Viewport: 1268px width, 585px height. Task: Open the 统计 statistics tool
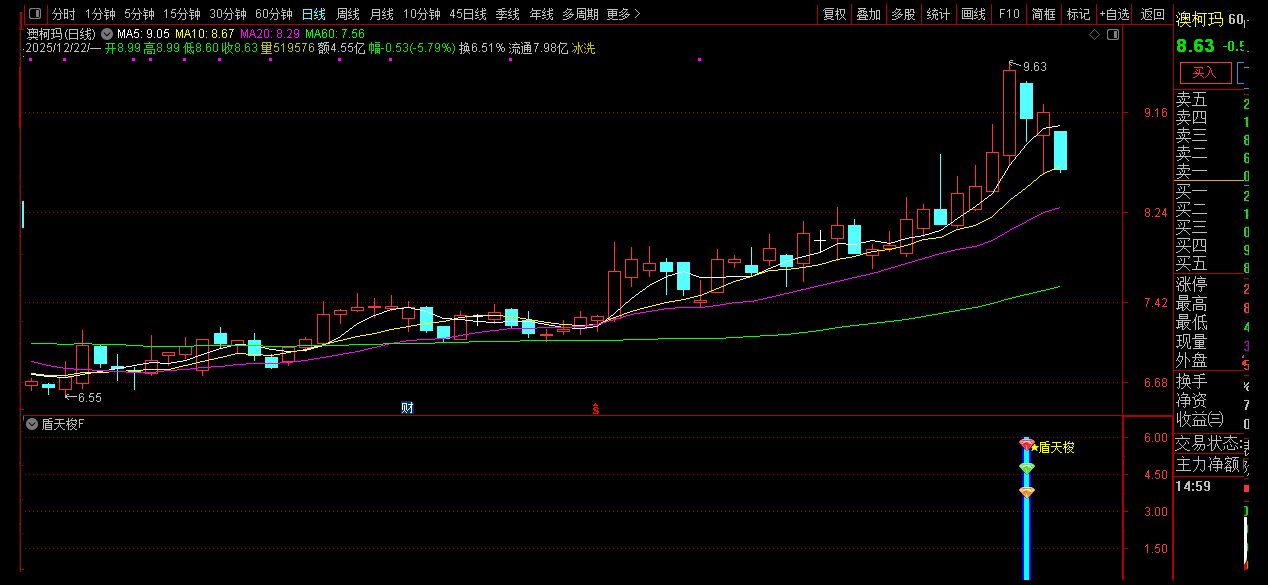click(x=938, y=14)
